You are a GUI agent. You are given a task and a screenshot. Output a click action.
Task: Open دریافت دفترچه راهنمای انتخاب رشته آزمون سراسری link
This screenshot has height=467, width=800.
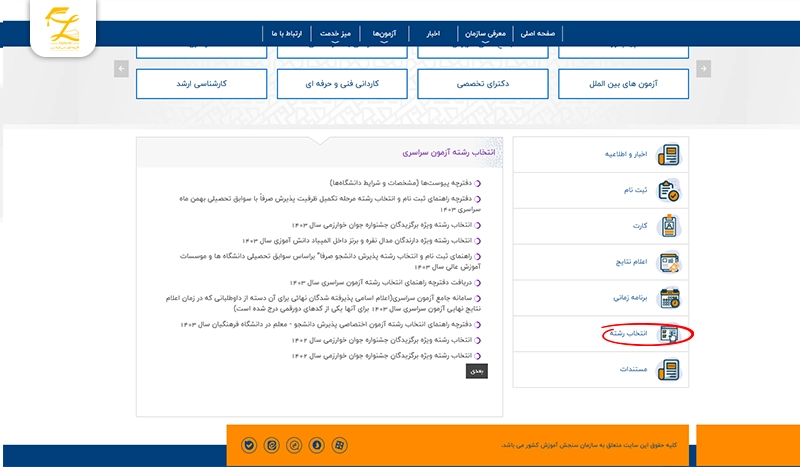tap(381, 282)
